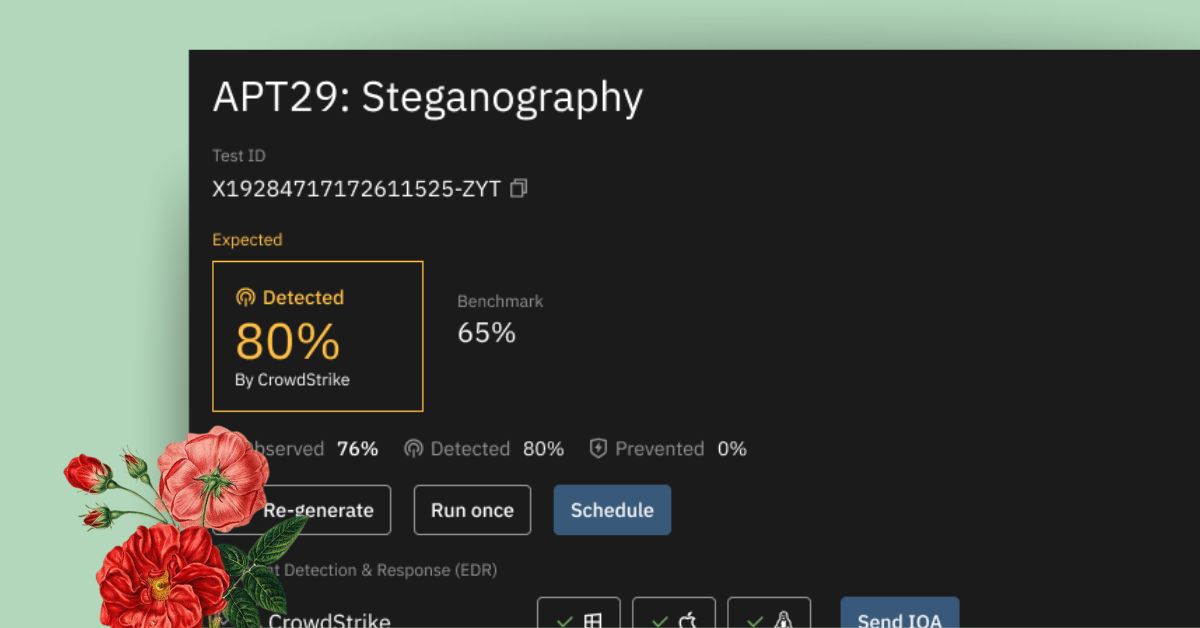Toggle the Linux platform checkbox
The width and height of the screenshot is (1200, 628).
(769, 613)
